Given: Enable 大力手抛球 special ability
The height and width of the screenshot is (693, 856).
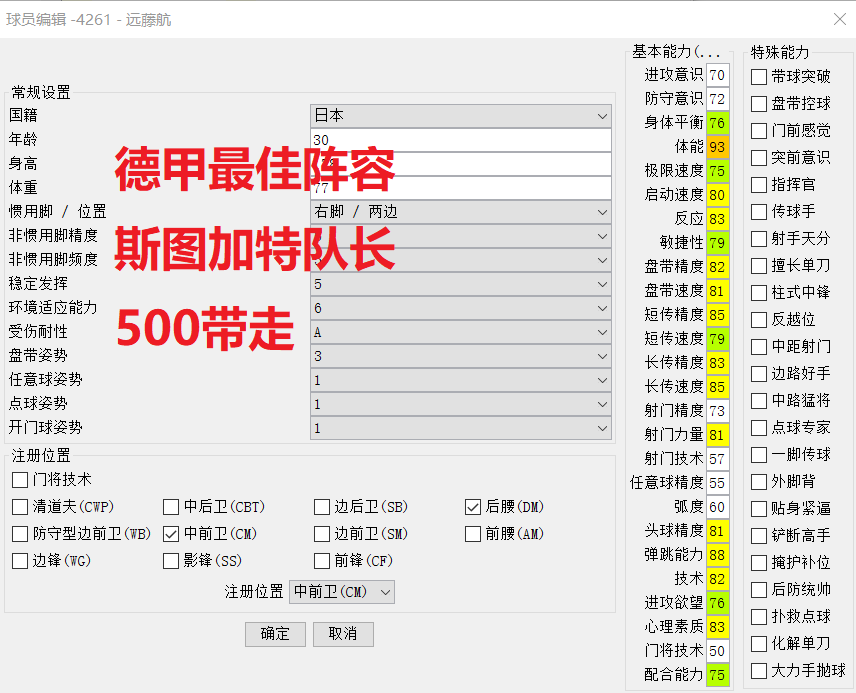Looking at the screenshot, I should [x=759, y=671].
